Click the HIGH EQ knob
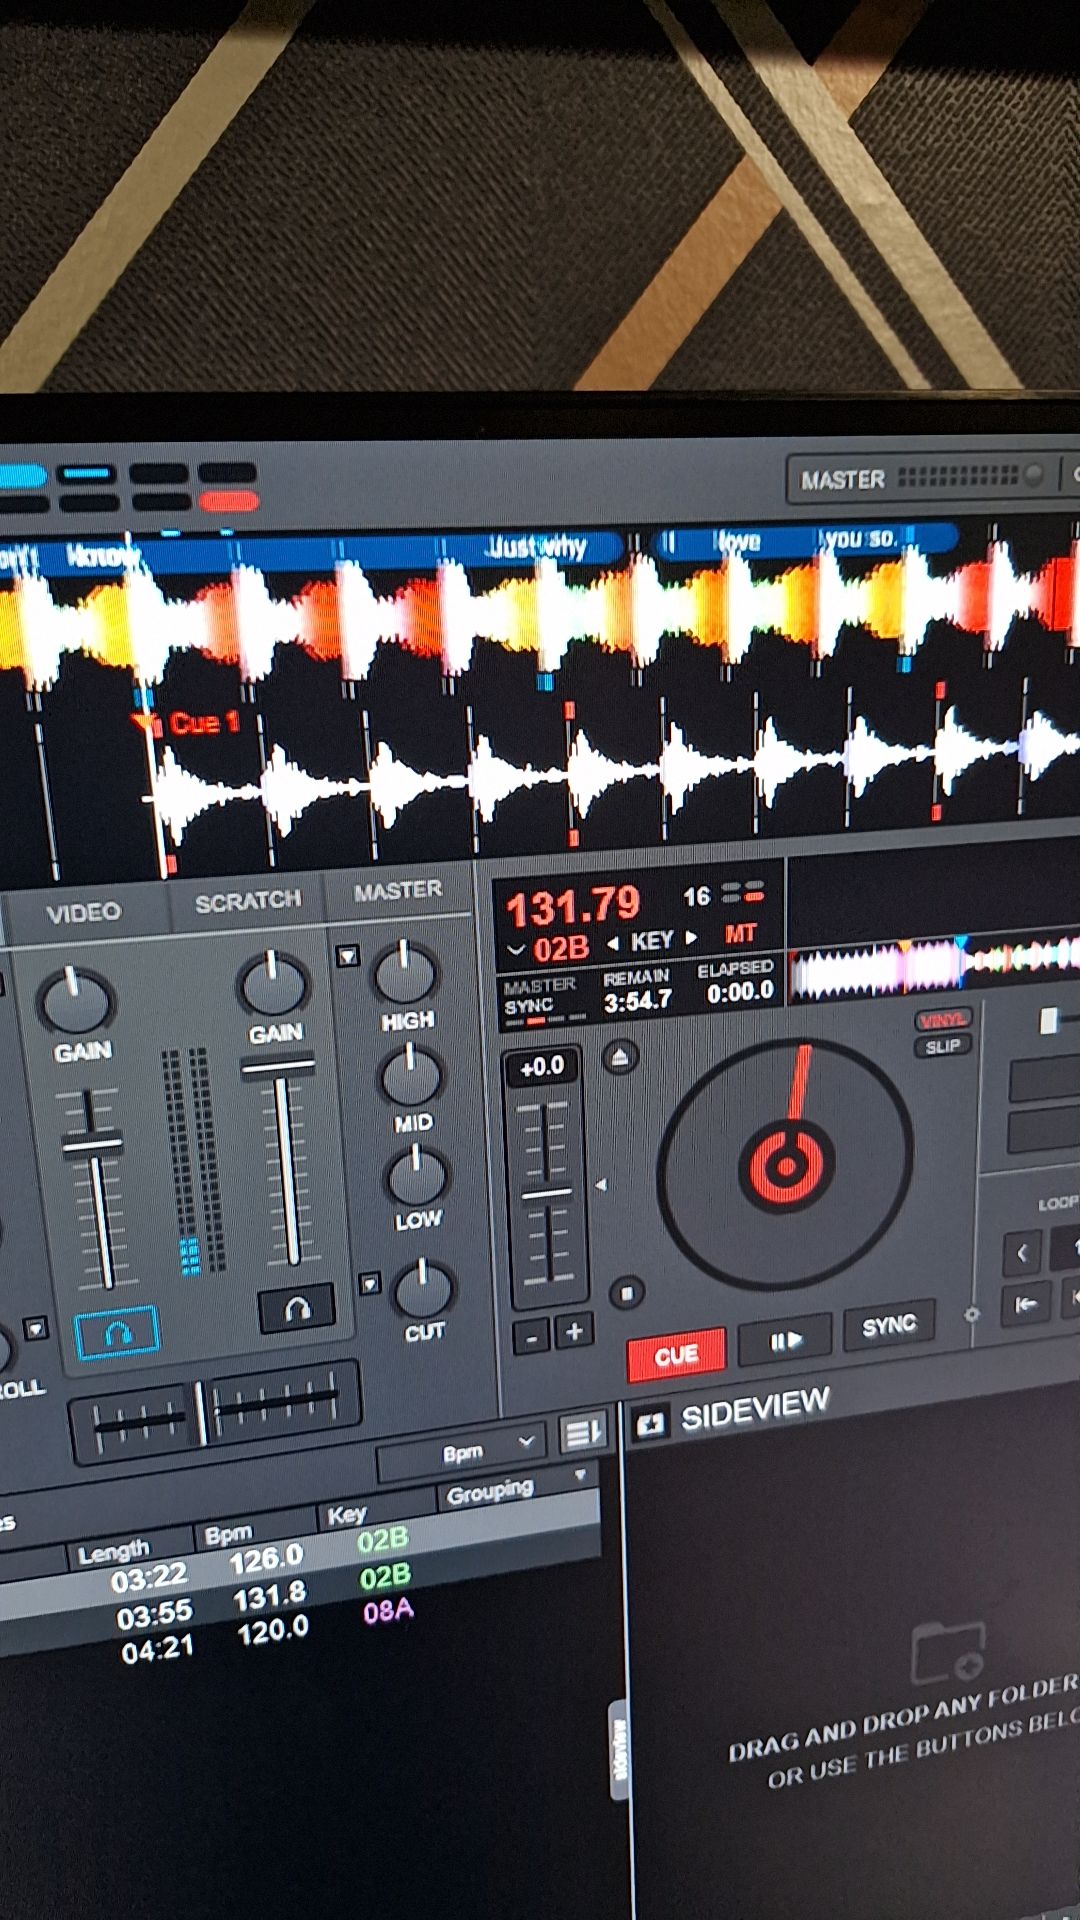Image resolution: width=1080 pixels, height=1920 pixels. click(404, 972)
